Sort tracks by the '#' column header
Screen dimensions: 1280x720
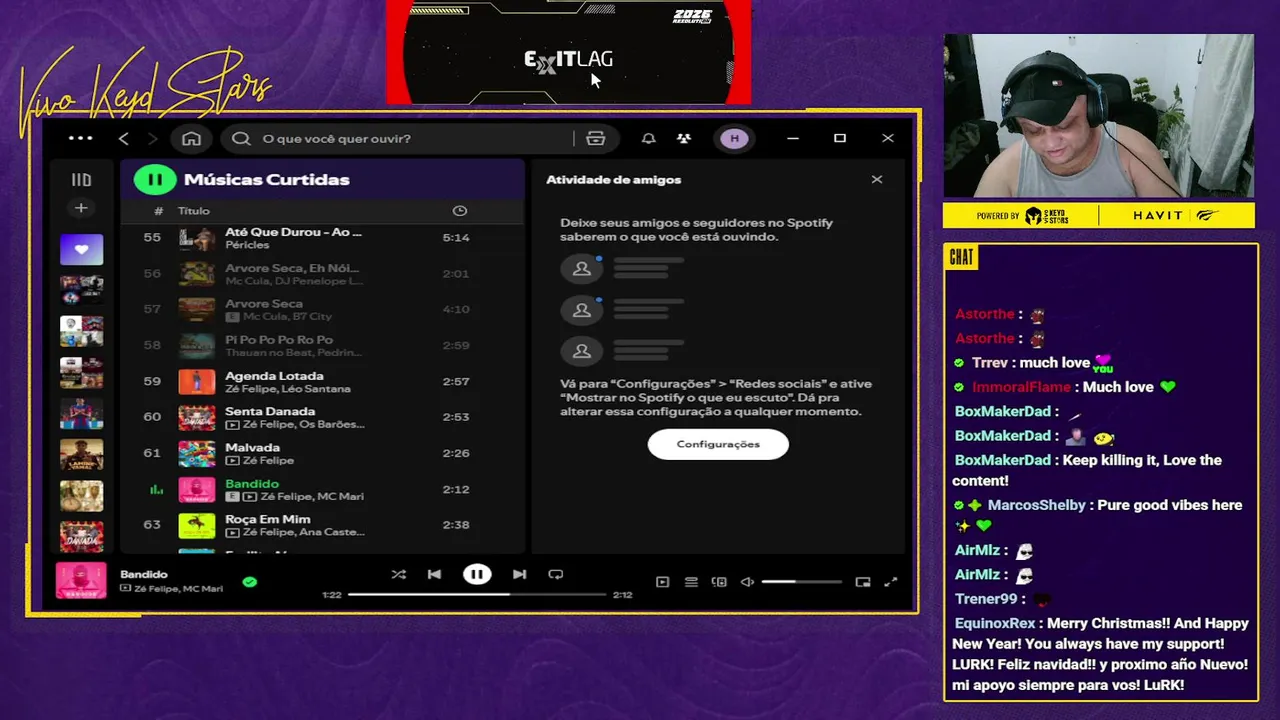[x=158, y=211]
